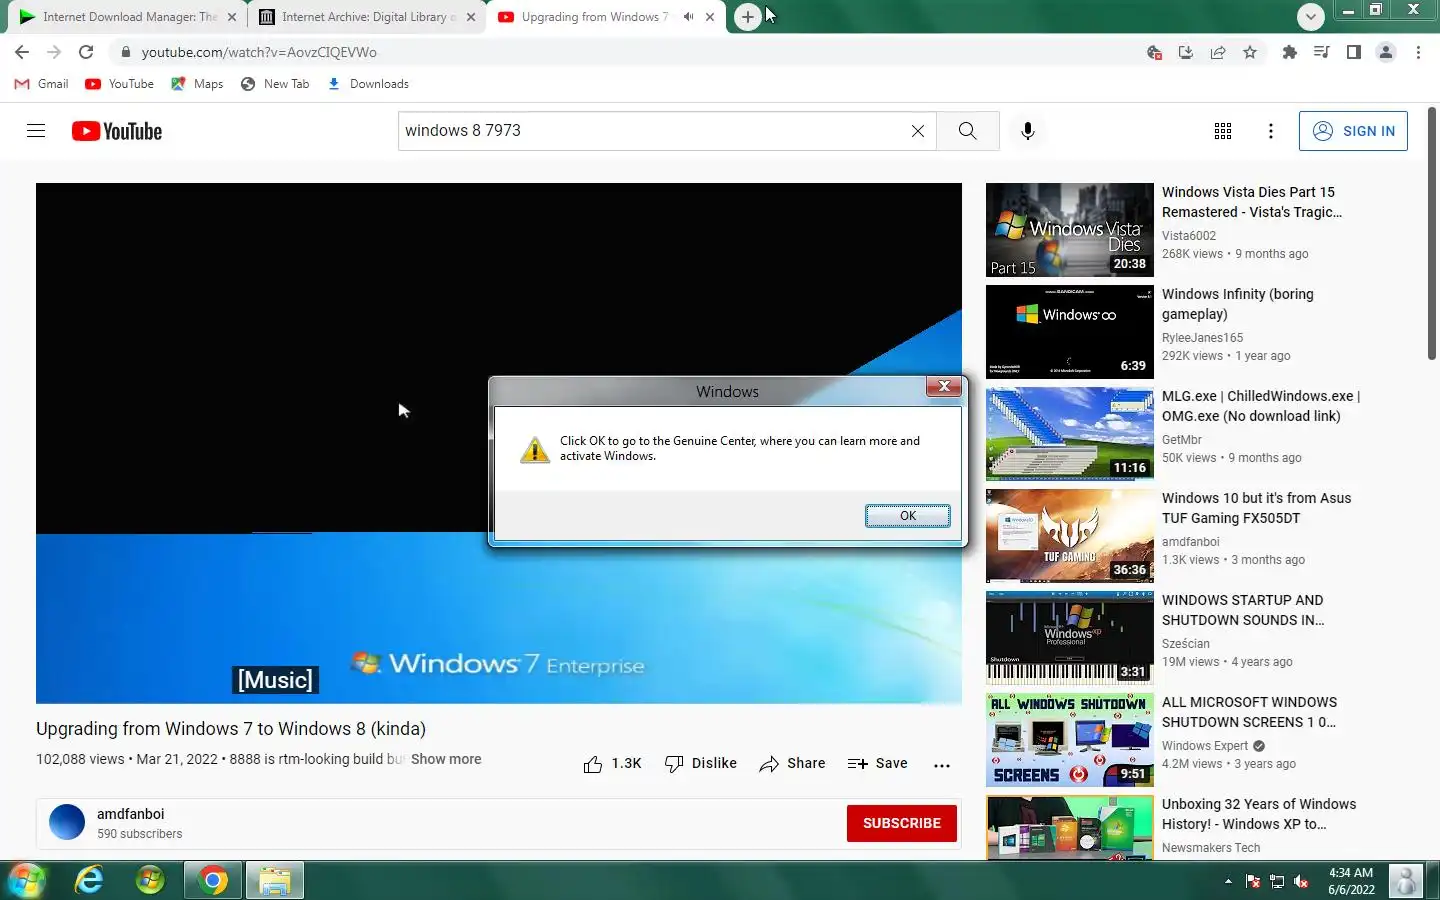Screen dimensions: 1440x900
Task: Bookmark this page with star icon
Action: pyautogui.click(x=1250, y=52)
